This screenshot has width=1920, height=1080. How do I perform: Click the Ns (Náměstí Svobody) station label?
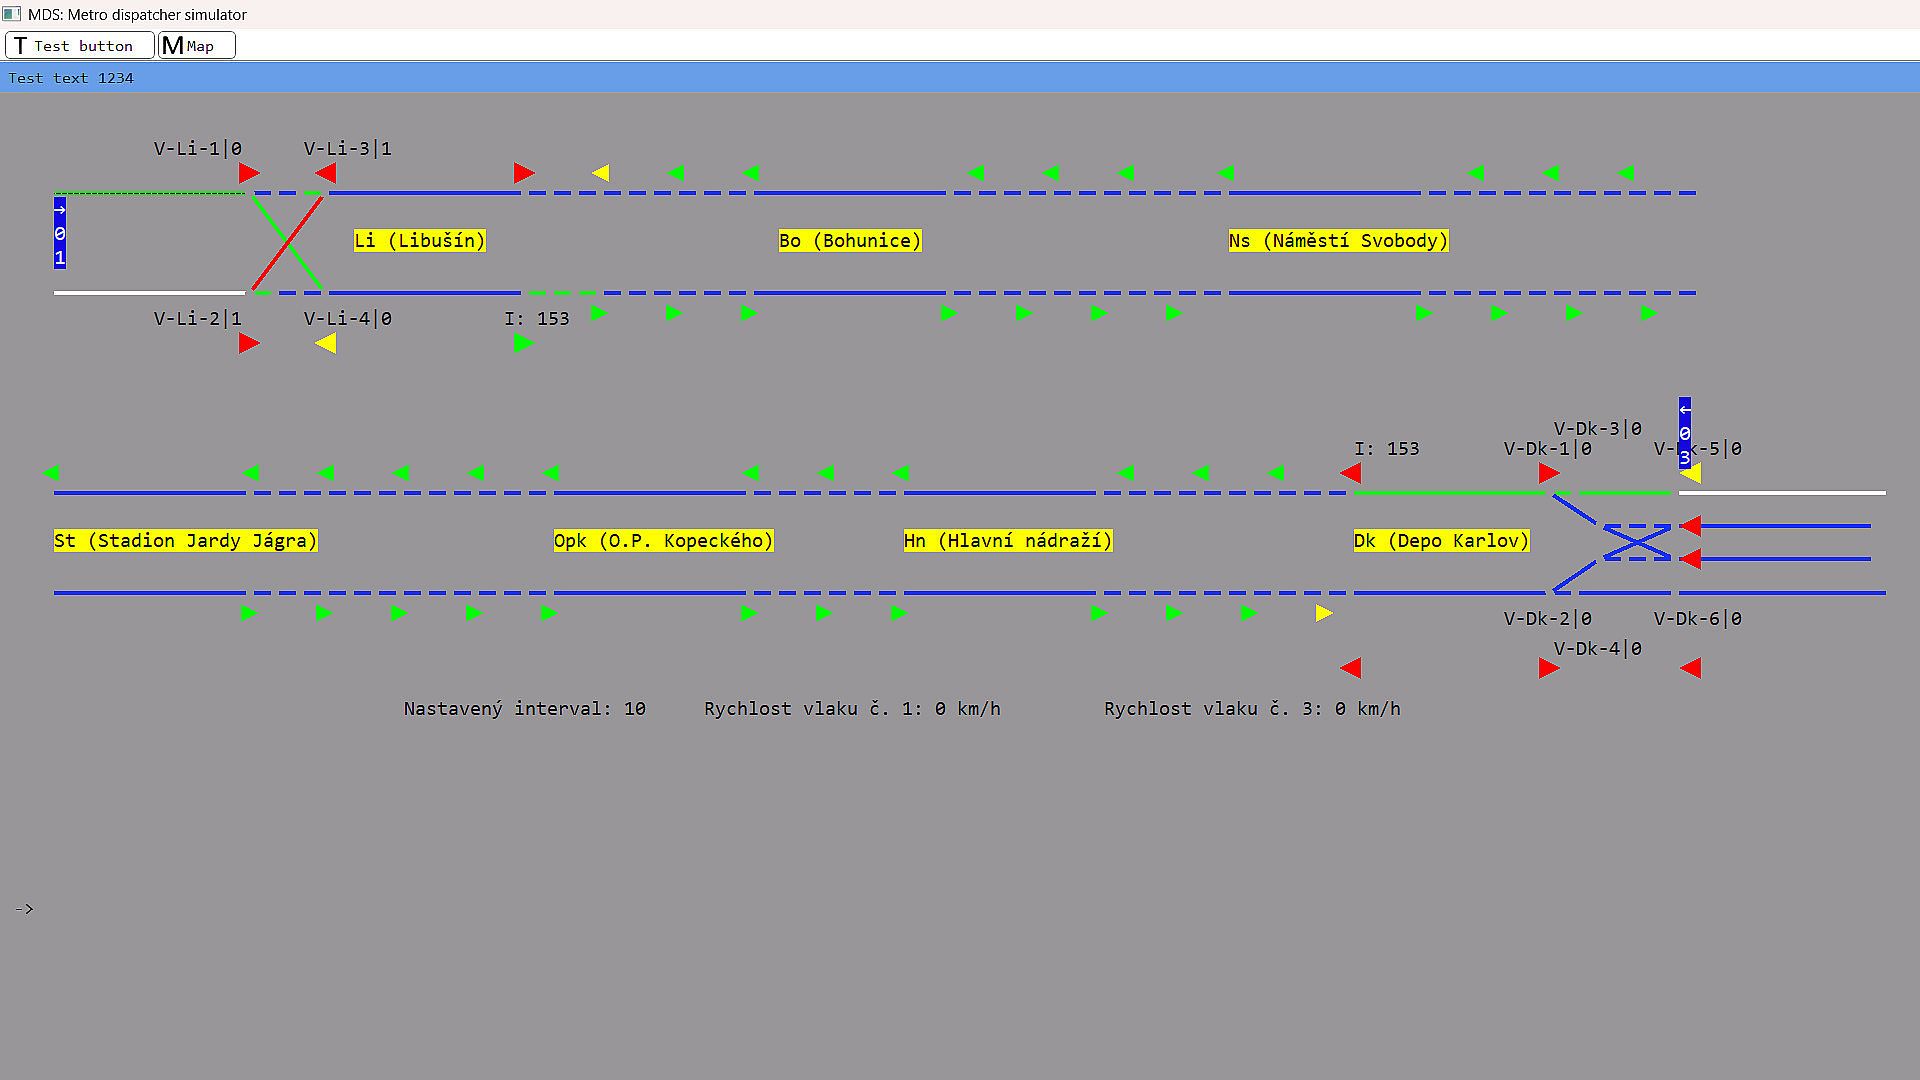[1338, 241]
